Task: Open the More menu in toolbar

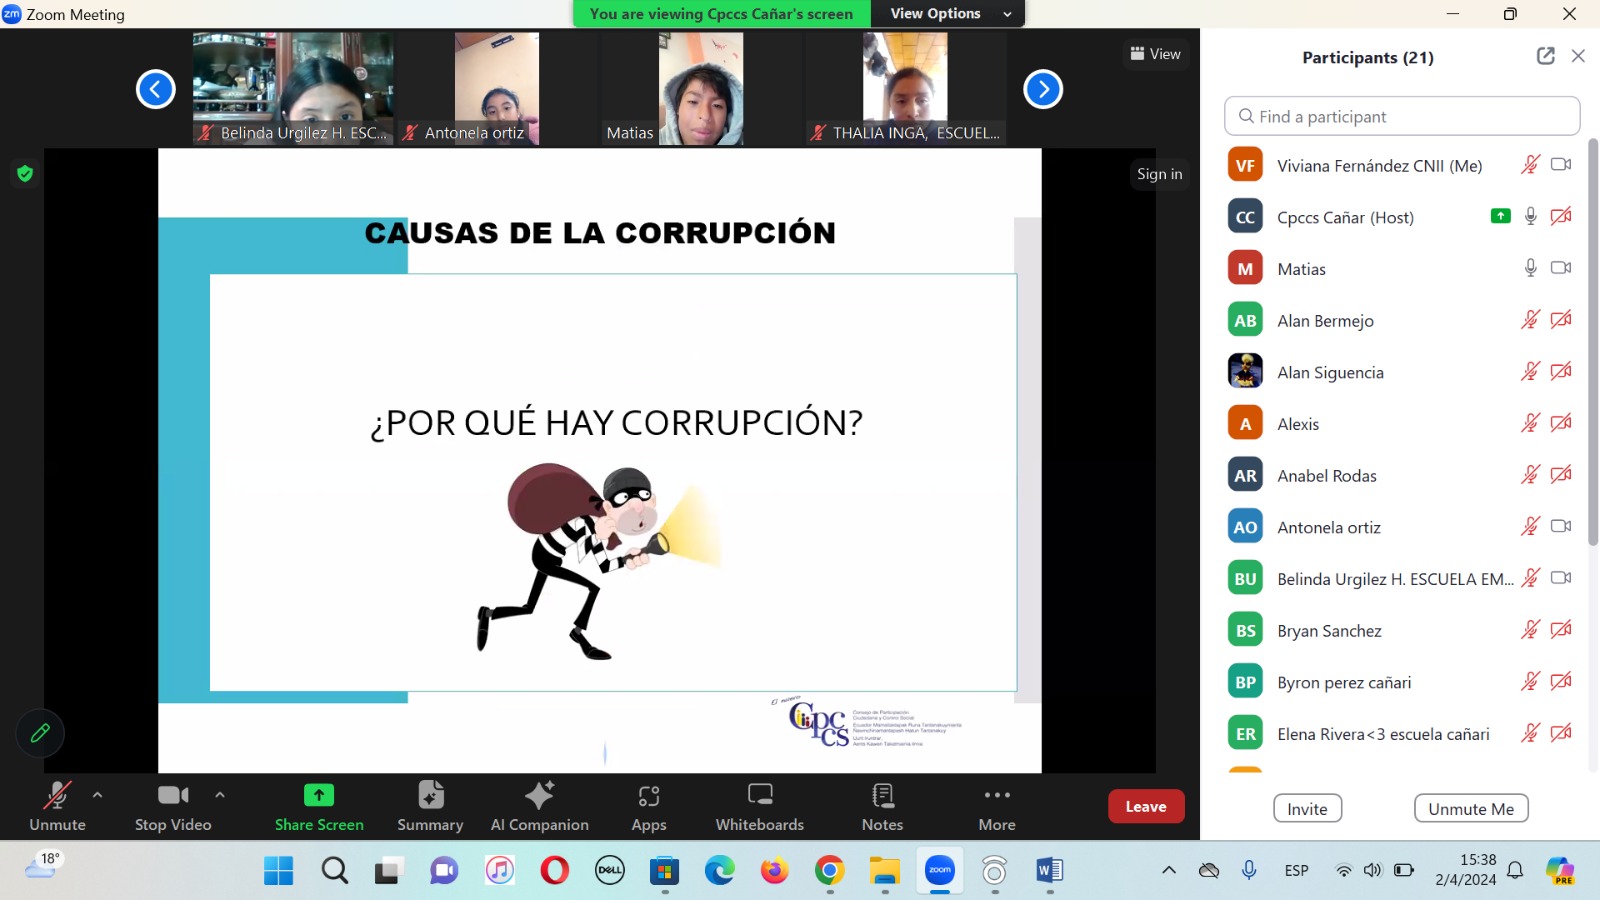Action: click(997, 806)
